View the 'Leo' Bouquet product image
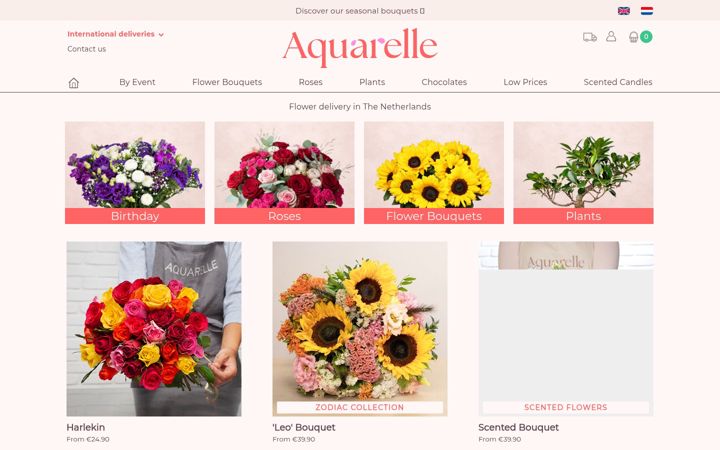This screenshot has width=720, height=450. [x=360, y=329]
